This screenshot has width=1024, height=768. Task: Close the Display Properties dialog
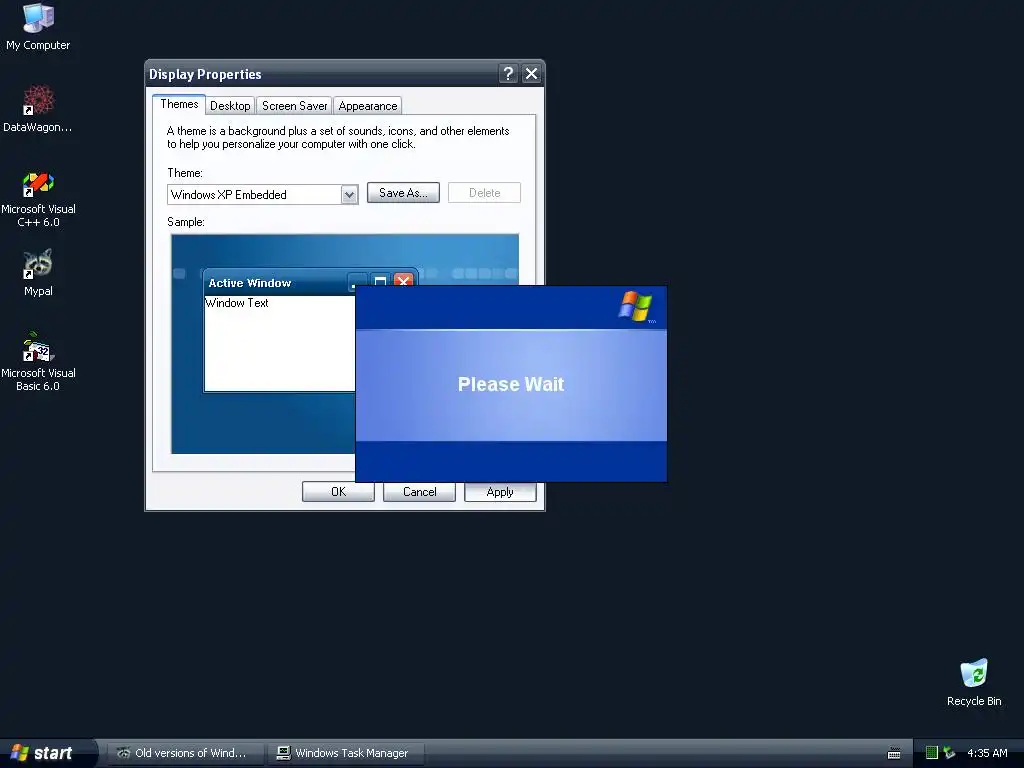tap(532, 74)
